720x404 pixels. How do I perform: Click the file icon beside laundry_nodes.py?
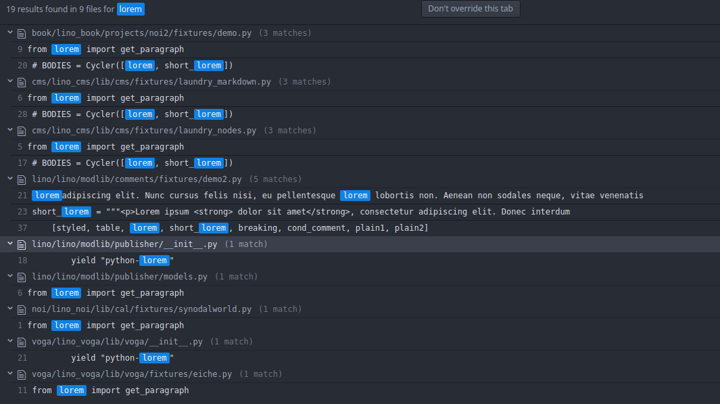pyautogui.click(x=21, y=131)
